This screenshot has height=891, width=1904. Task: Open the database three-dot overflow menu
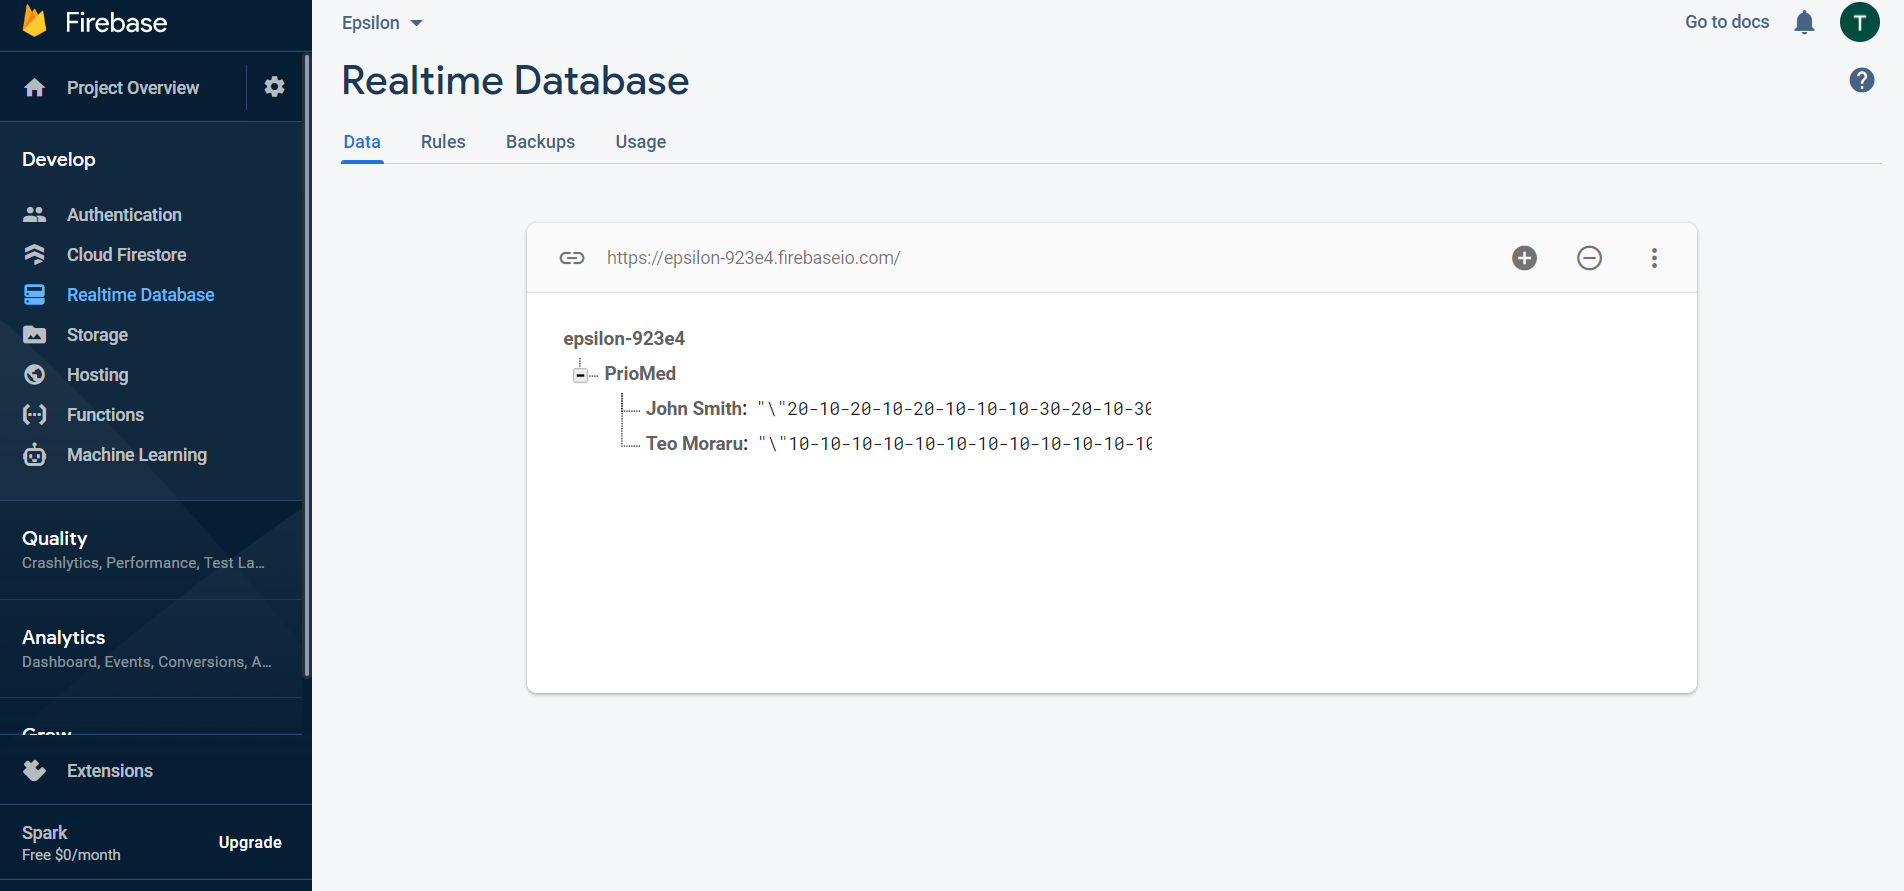1654,258
